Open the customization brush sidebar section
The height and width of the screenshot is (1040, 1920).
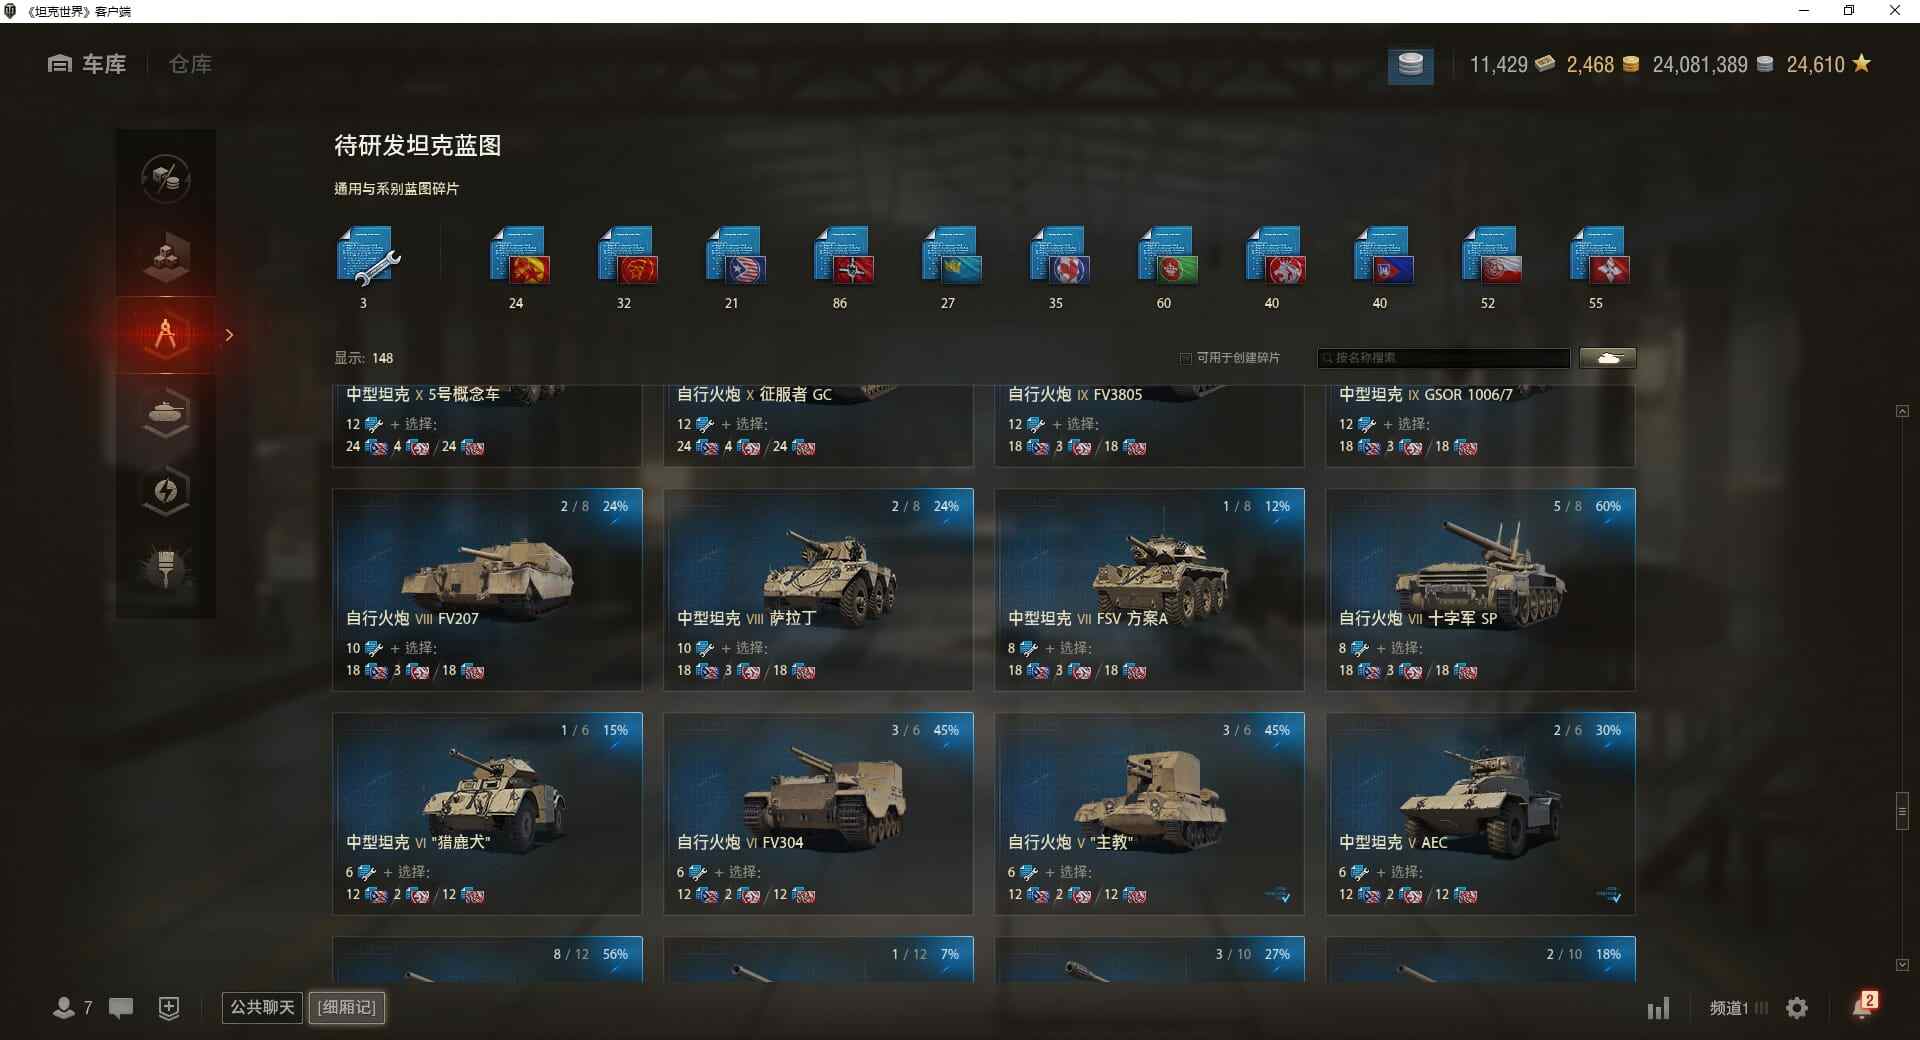pos(166,569)
